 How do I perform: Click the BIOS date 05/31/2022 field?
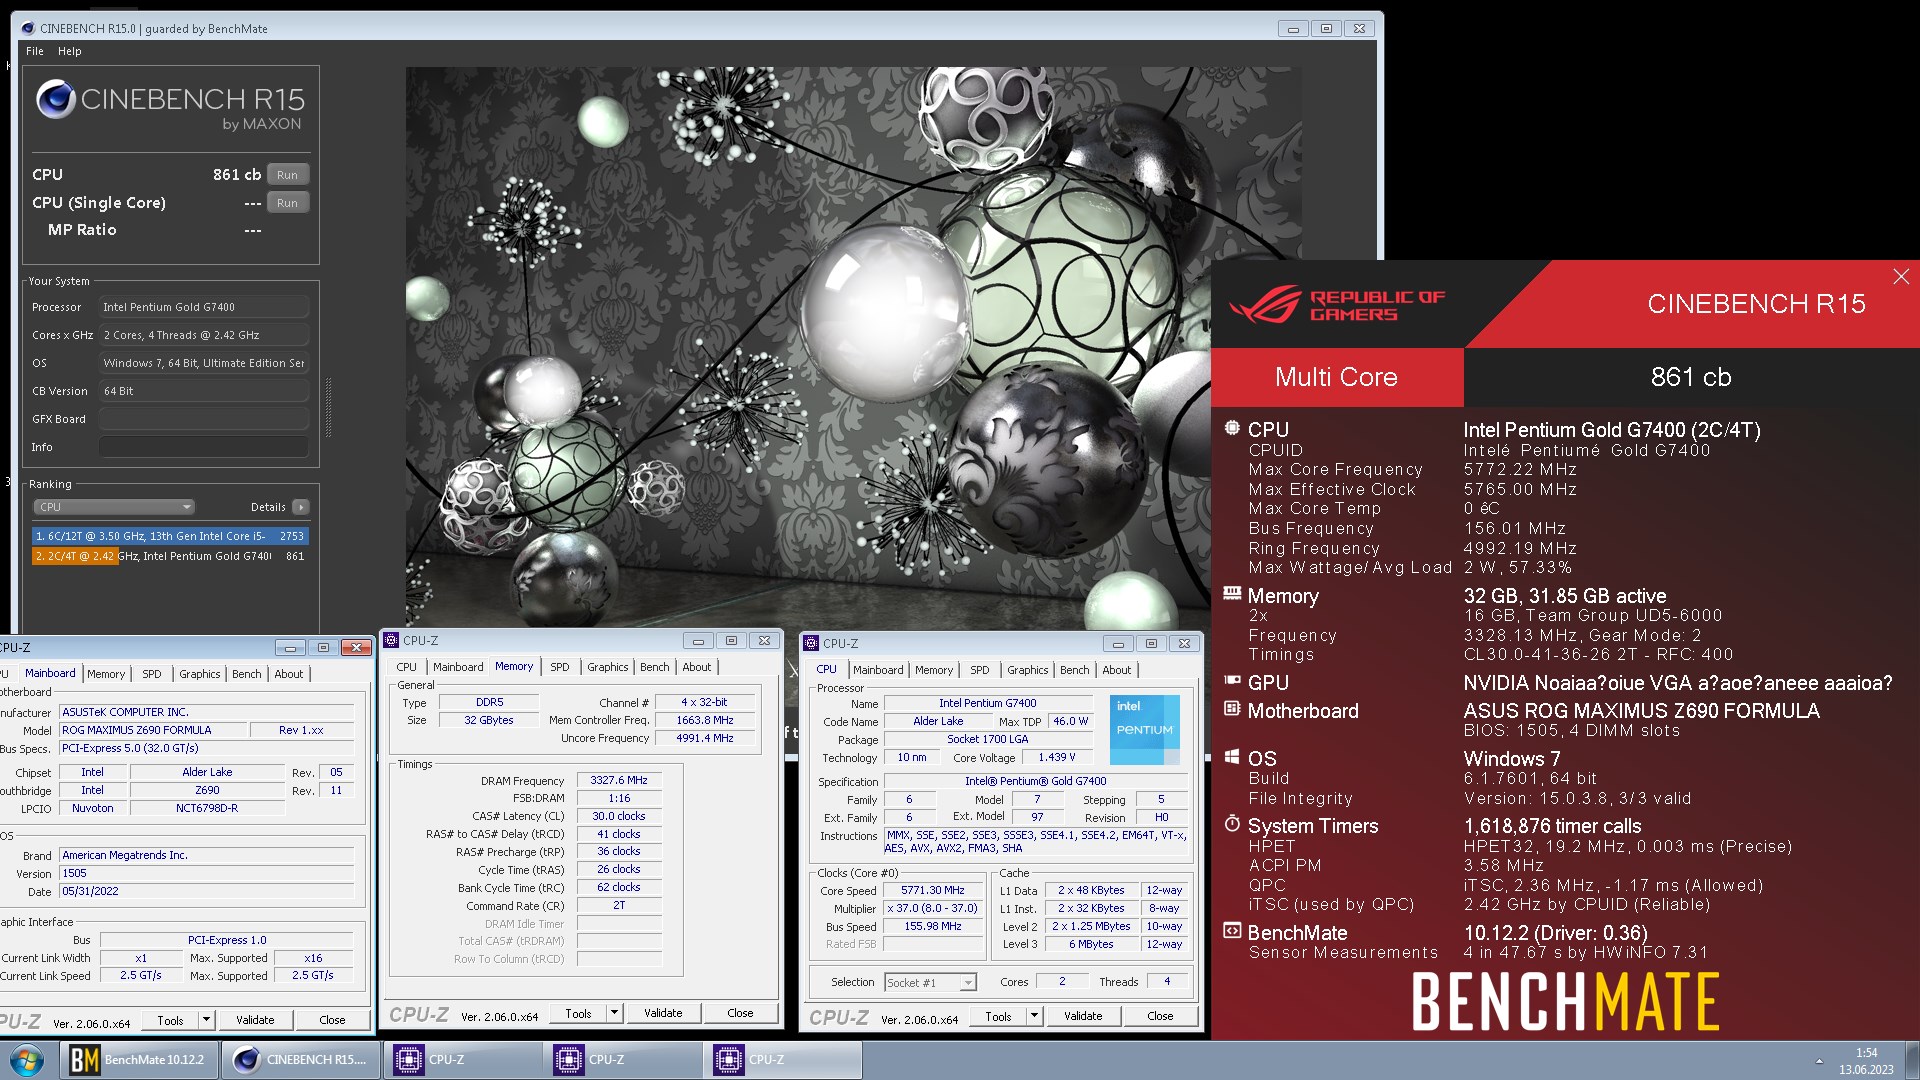[206, 891]
